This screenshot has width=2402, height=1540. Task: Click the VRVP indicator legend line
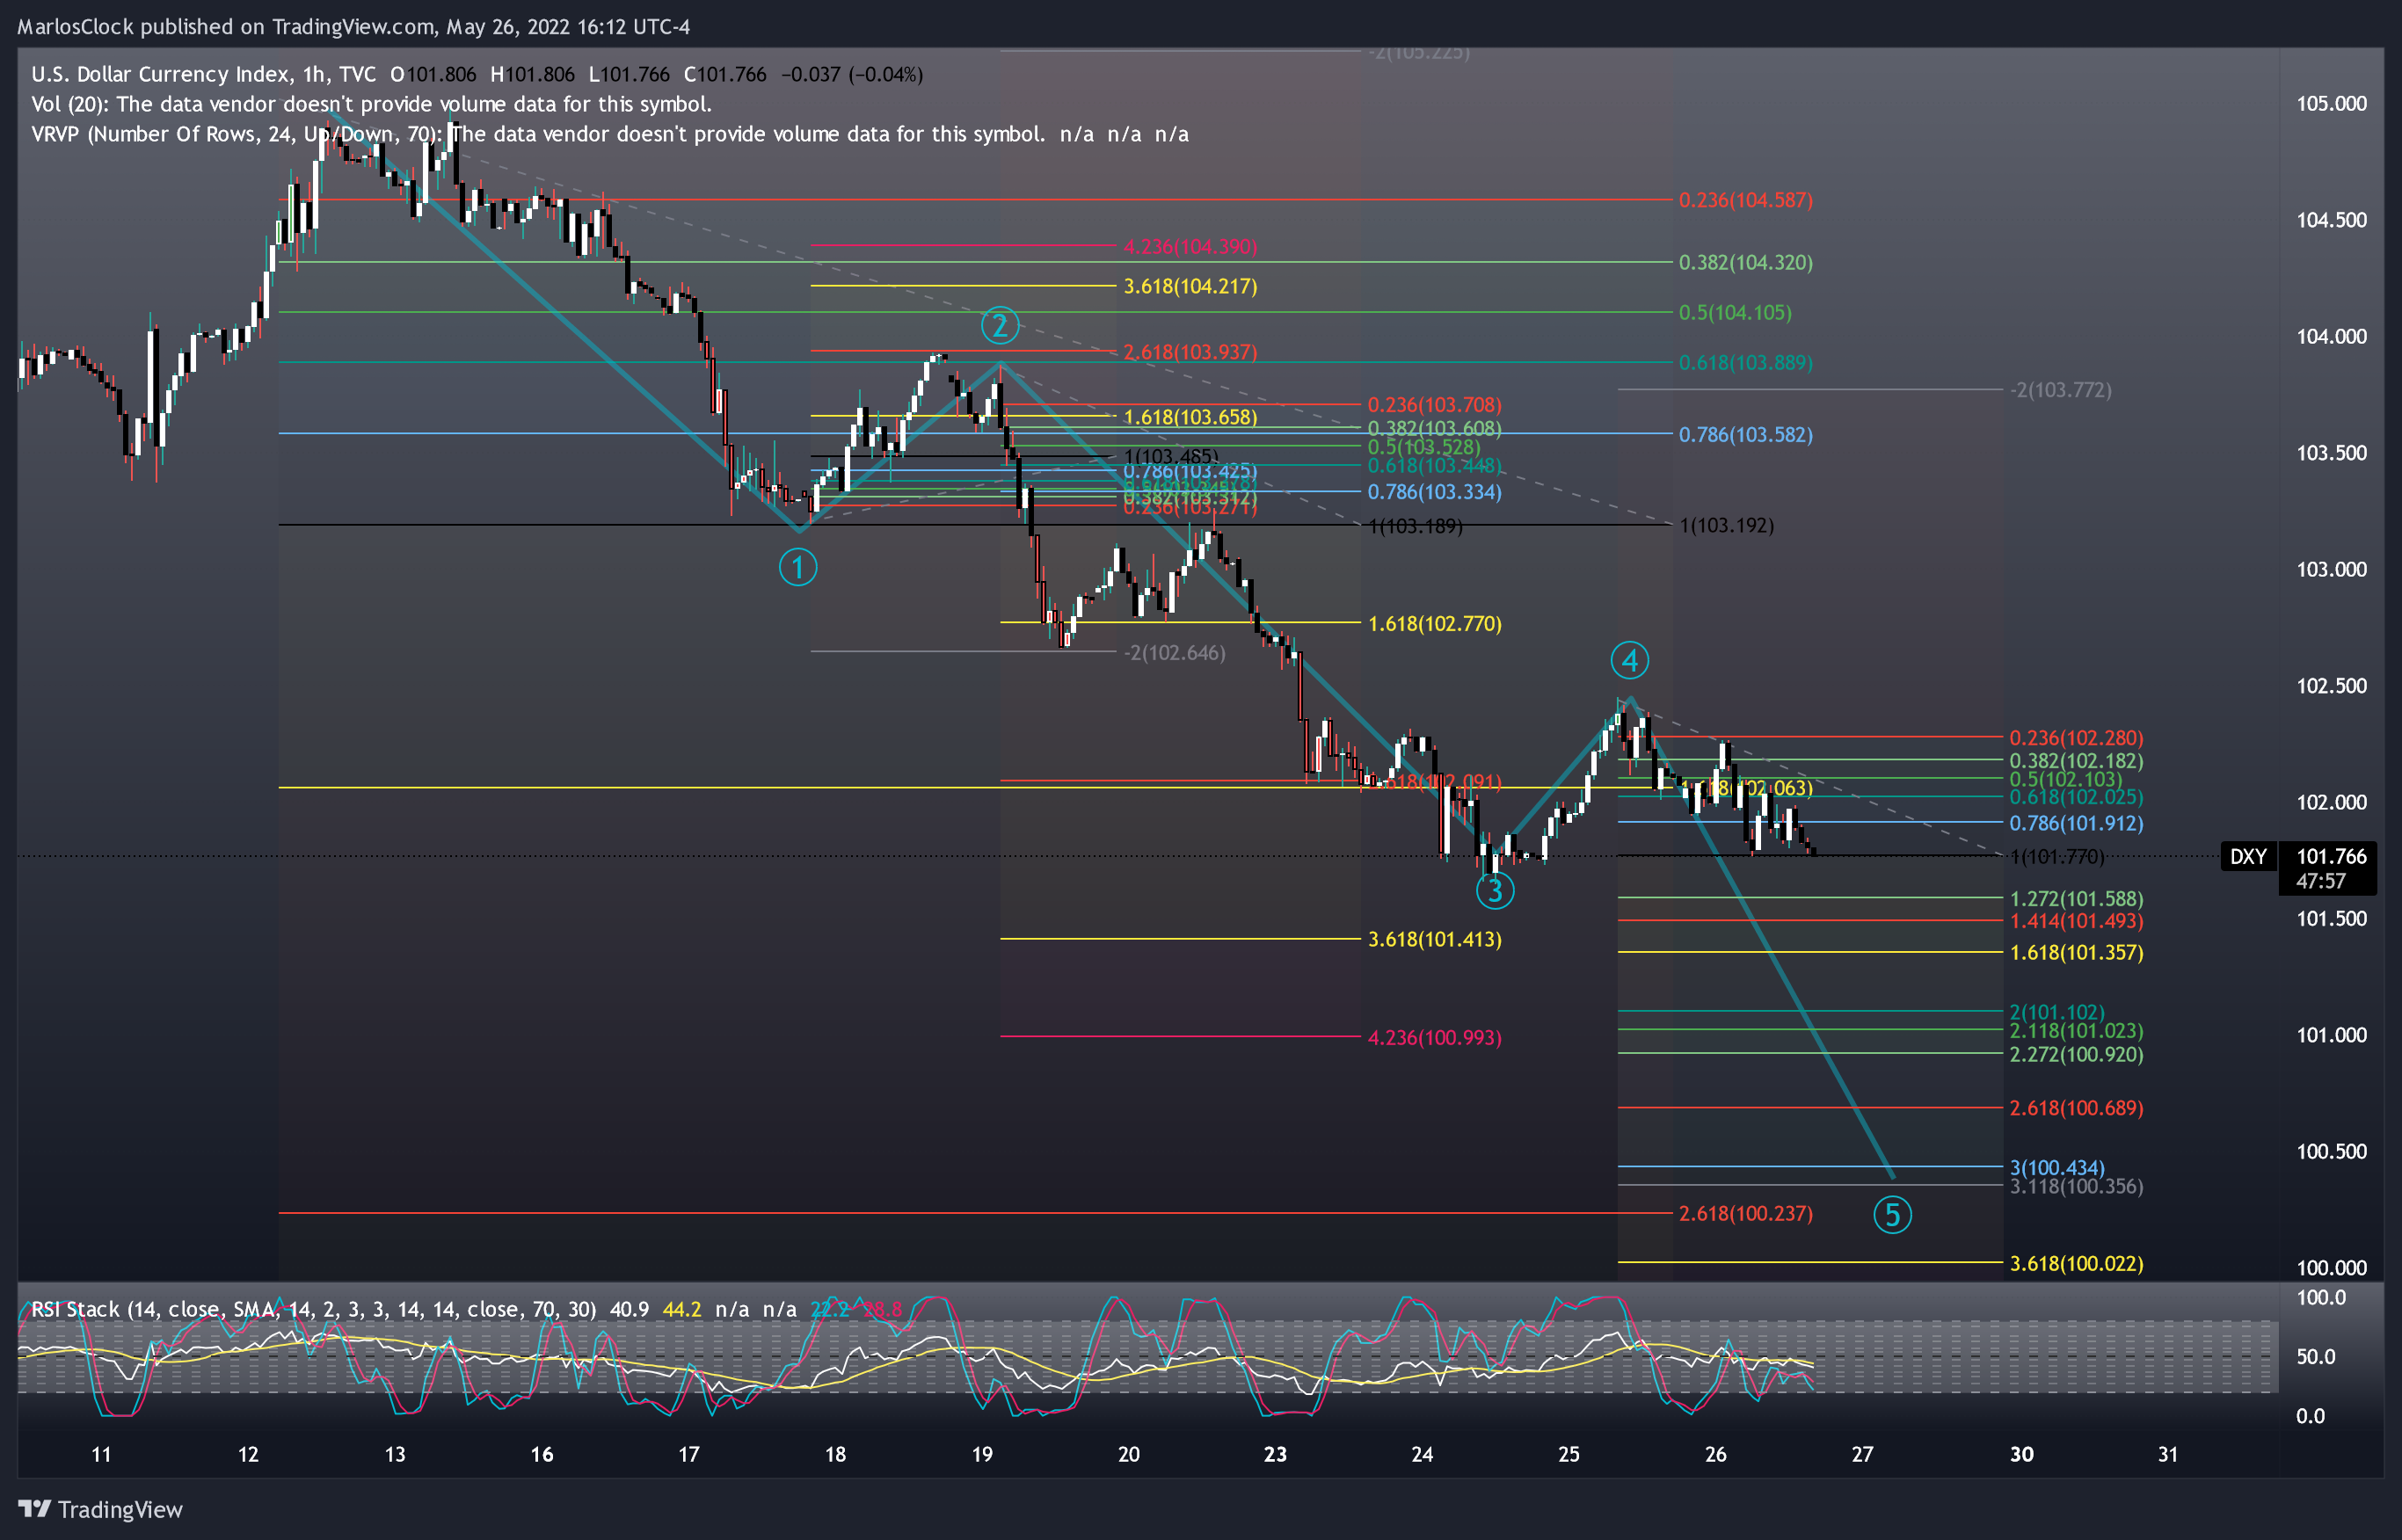(610, 134)
